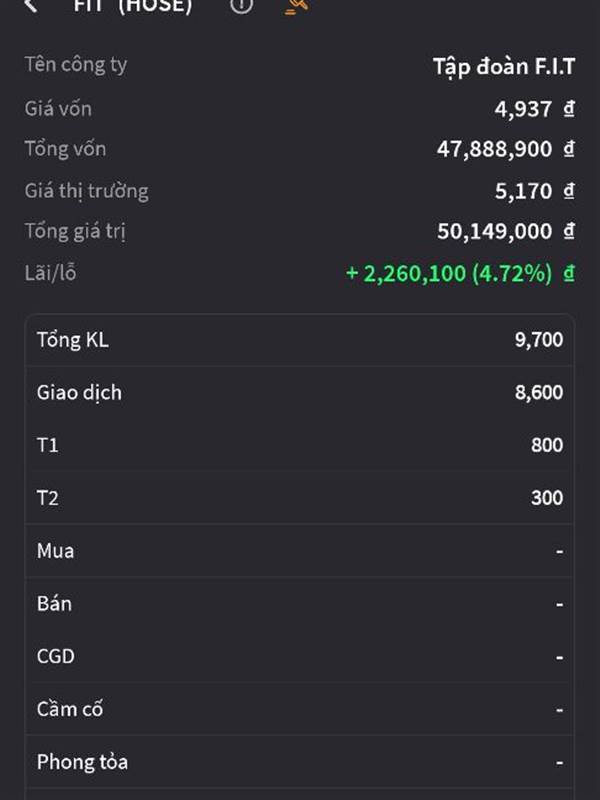600x800 pixels.
Task: Select the Mua row
Action: (300, 551)
